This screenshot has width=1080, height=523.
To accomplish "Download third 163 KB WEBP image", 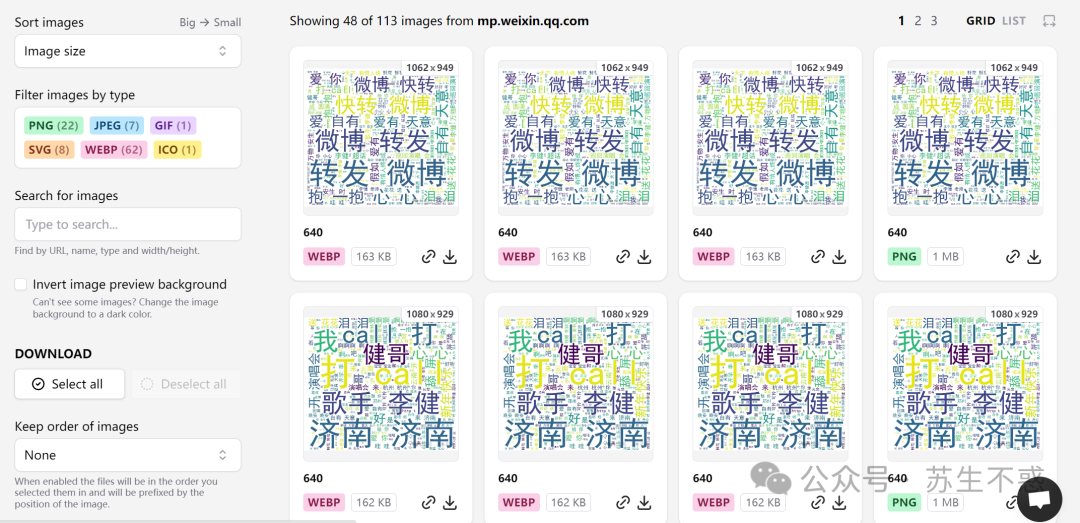I will [839, 257].
